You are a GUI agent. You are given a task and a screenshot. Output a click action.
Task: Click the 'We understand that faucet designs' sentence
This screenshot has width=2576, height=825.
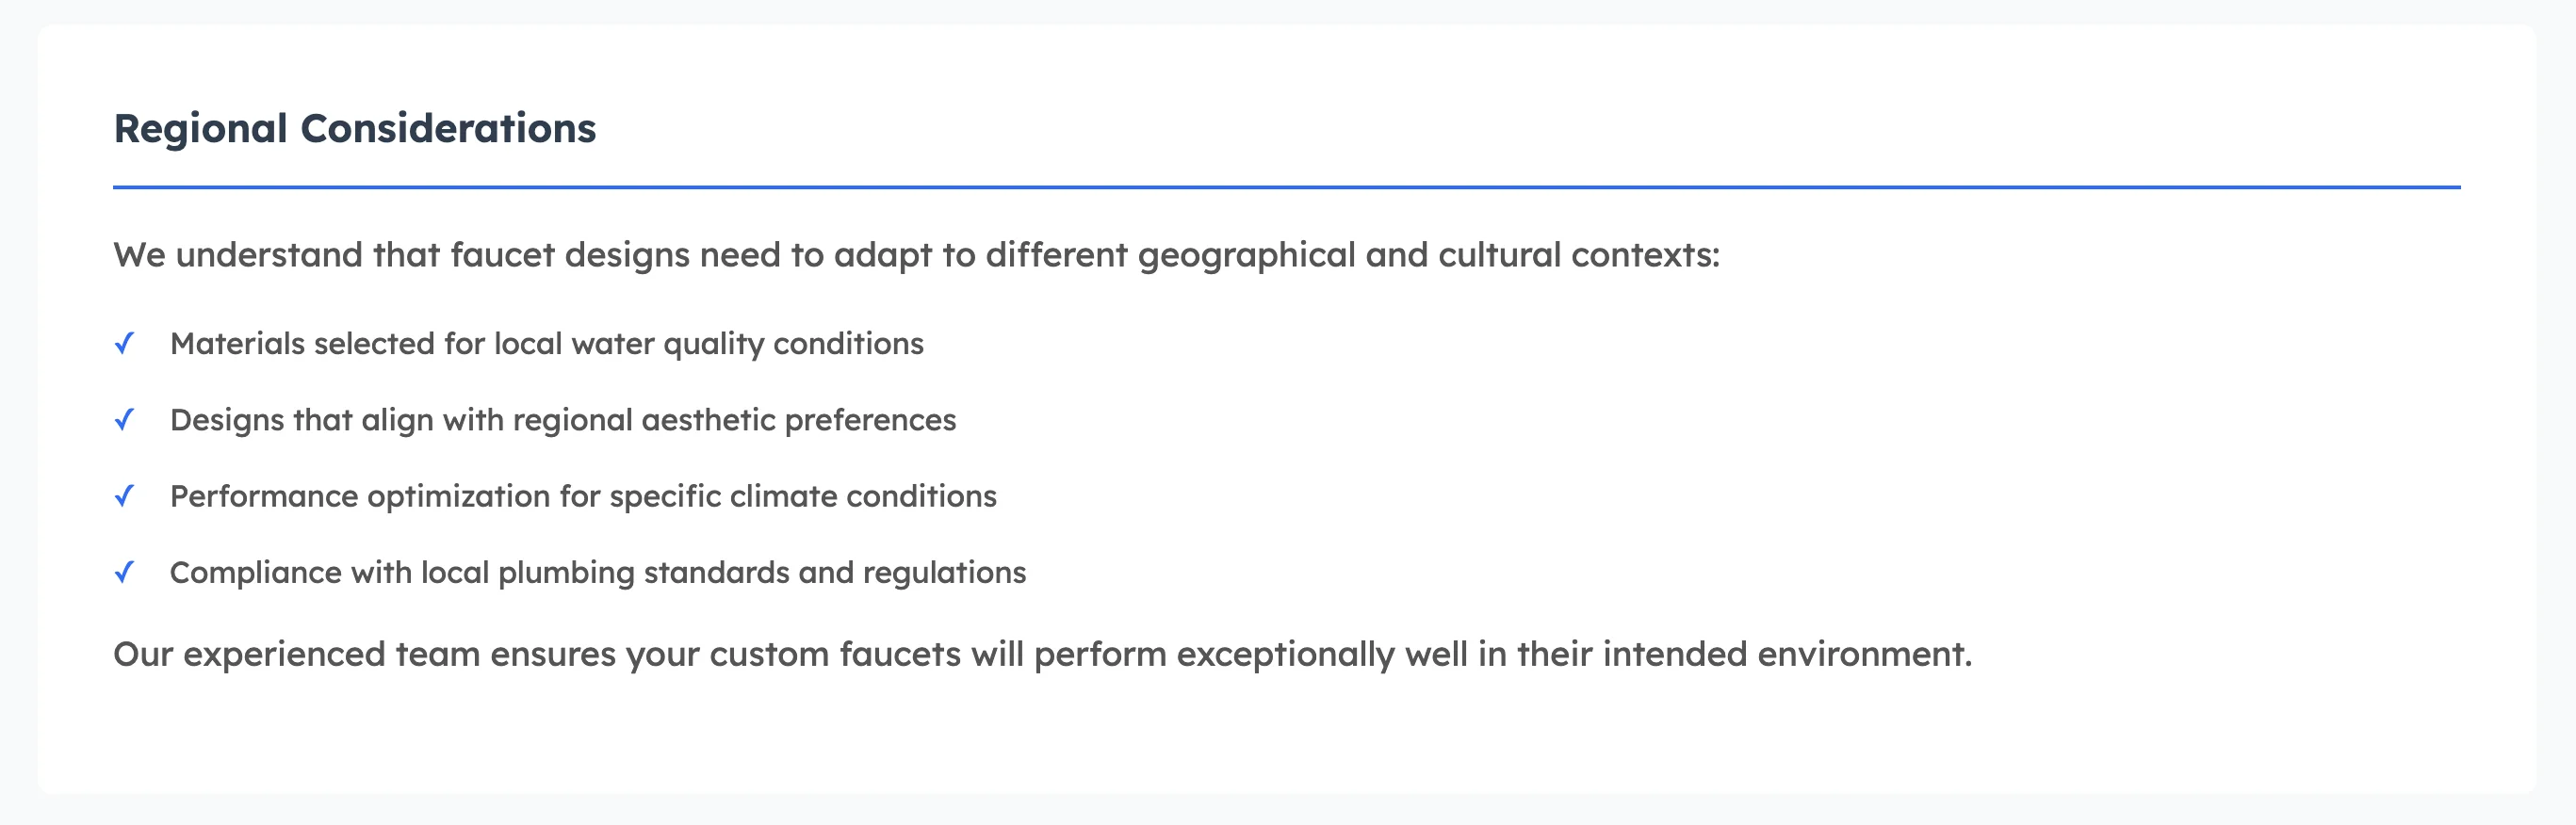tap(915, 256)
